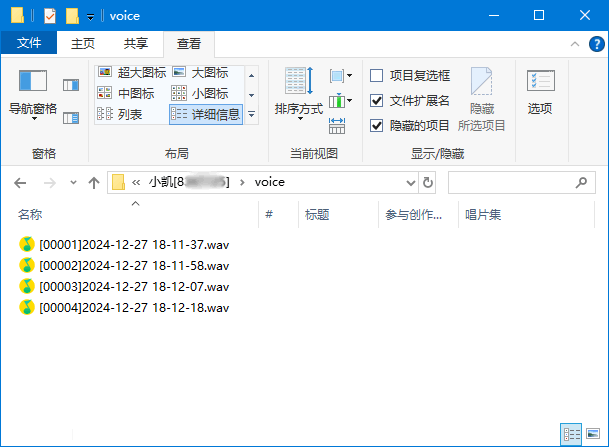Click the Refresh button beside the address bar
This screenshot has width=609, height=447.
pyautogui.click(x=429, y=182)
